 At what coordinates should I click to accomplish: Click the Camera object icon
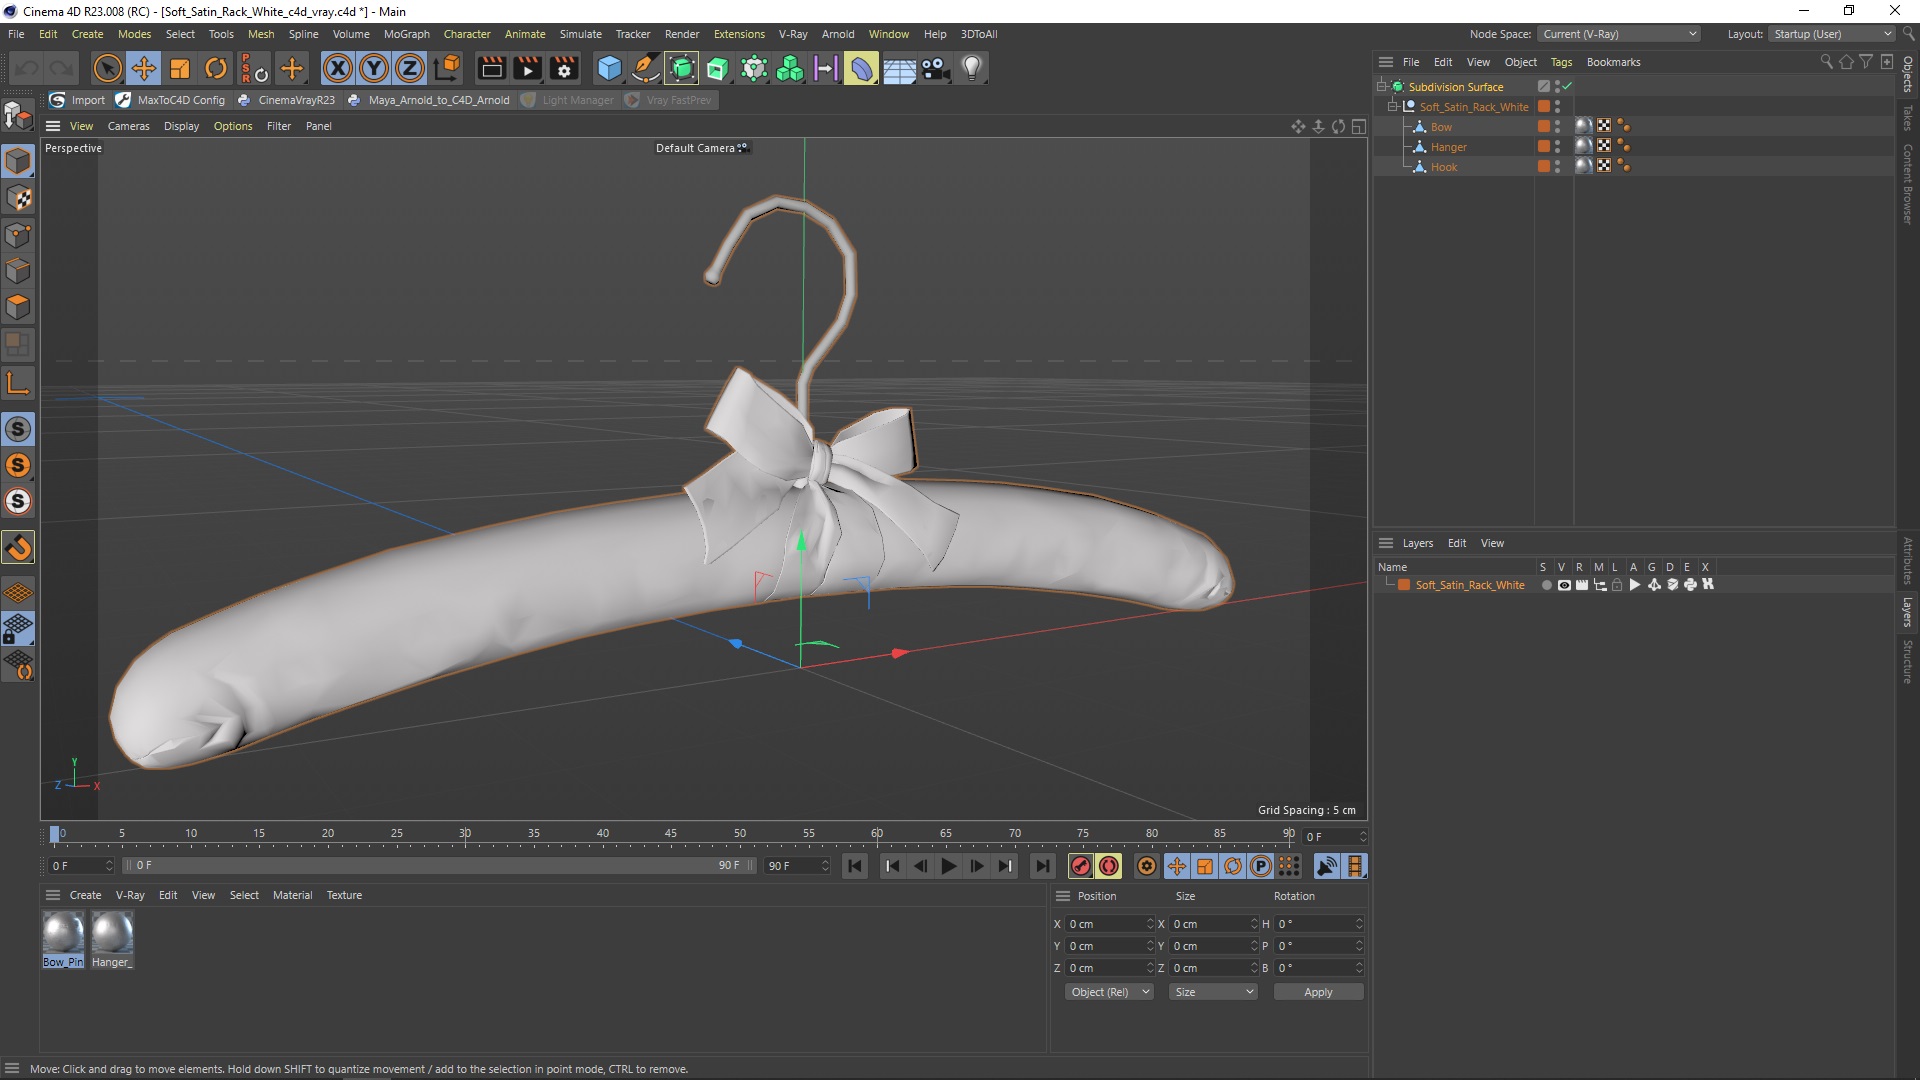coord(936,68)
